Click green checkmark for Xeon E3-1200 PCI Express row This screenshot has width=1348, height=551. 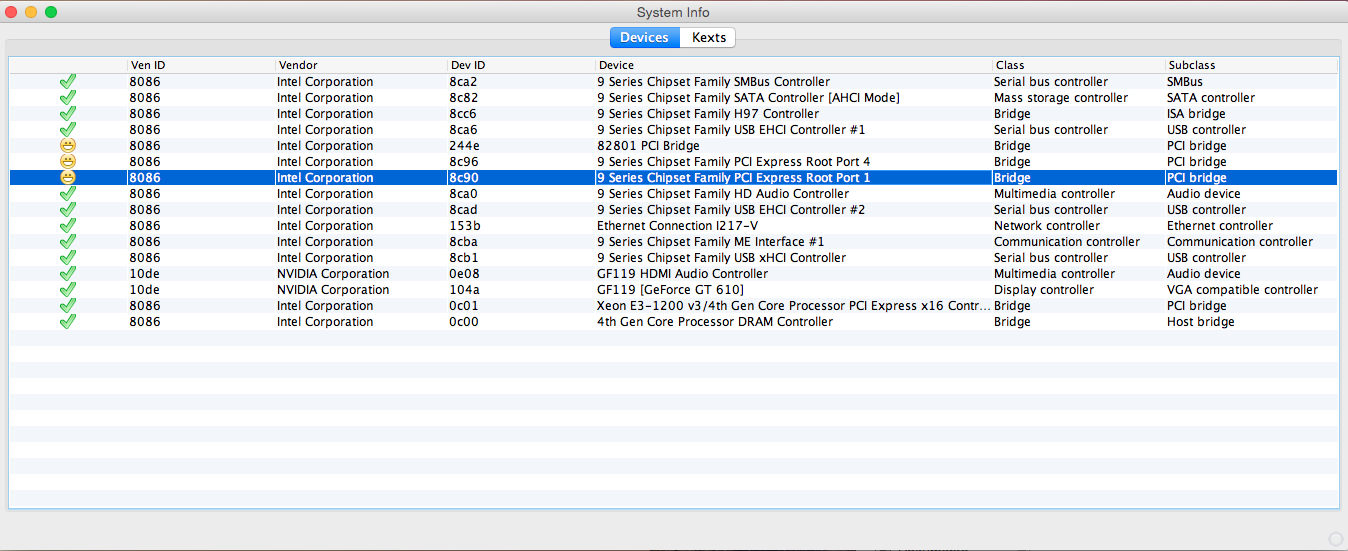pos(68,306)
